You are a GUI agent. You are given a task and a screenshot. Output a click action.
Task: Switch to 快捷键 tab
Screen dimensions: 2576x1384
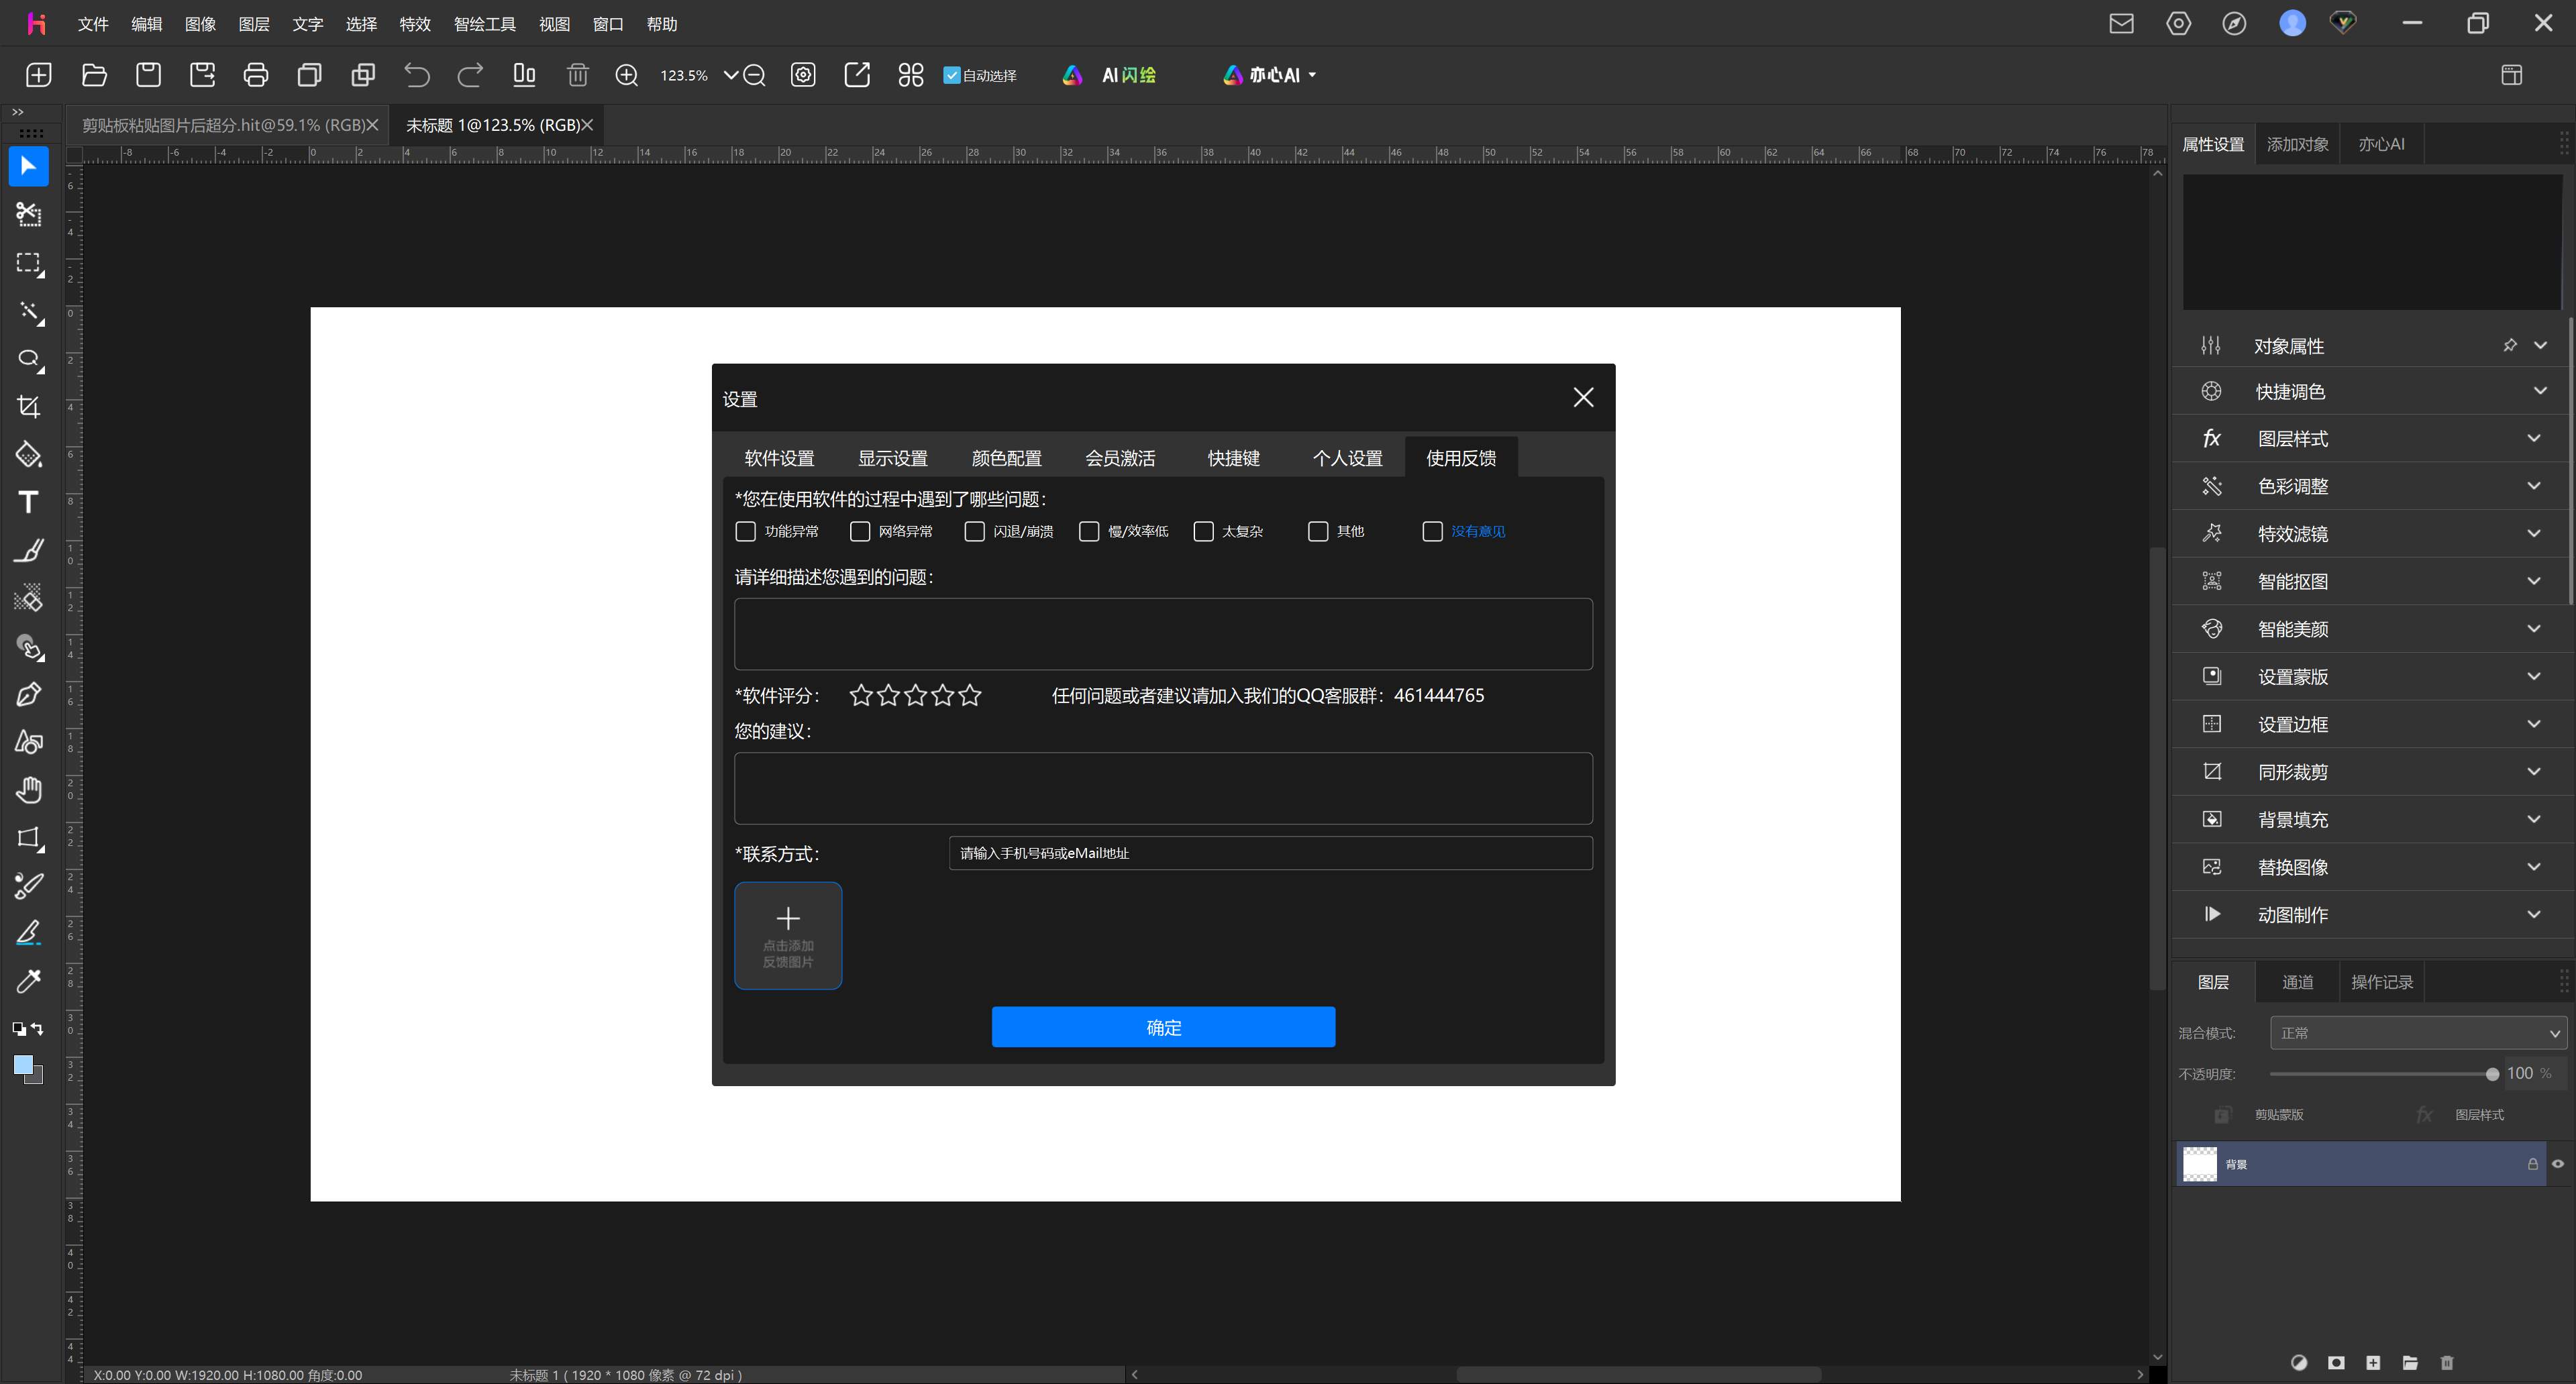1233,458
